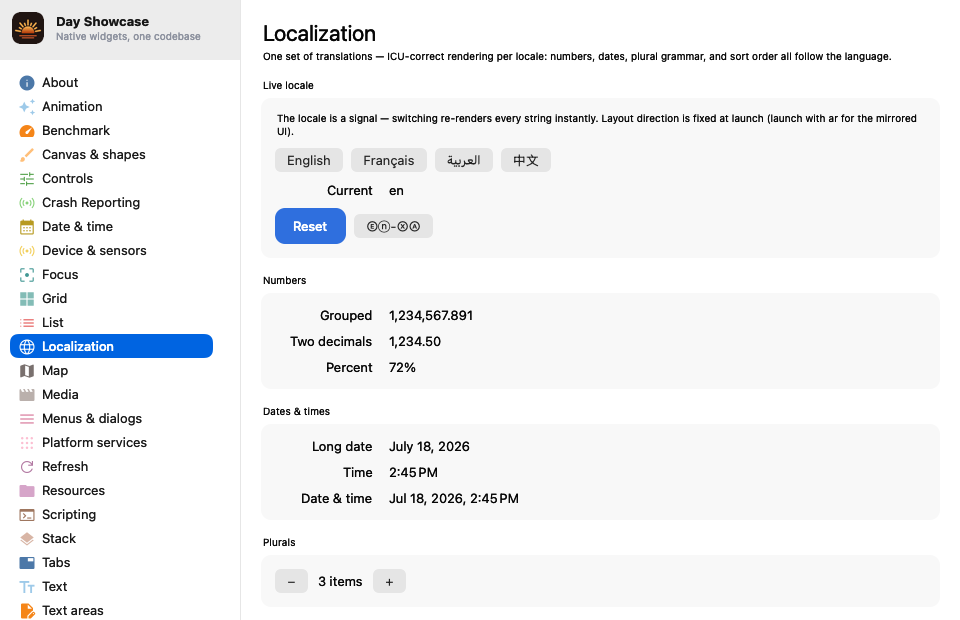Screen dimensions: 960x620
Task: Switch locale to Chinese (中文)
Action: [x=526, y=160]
